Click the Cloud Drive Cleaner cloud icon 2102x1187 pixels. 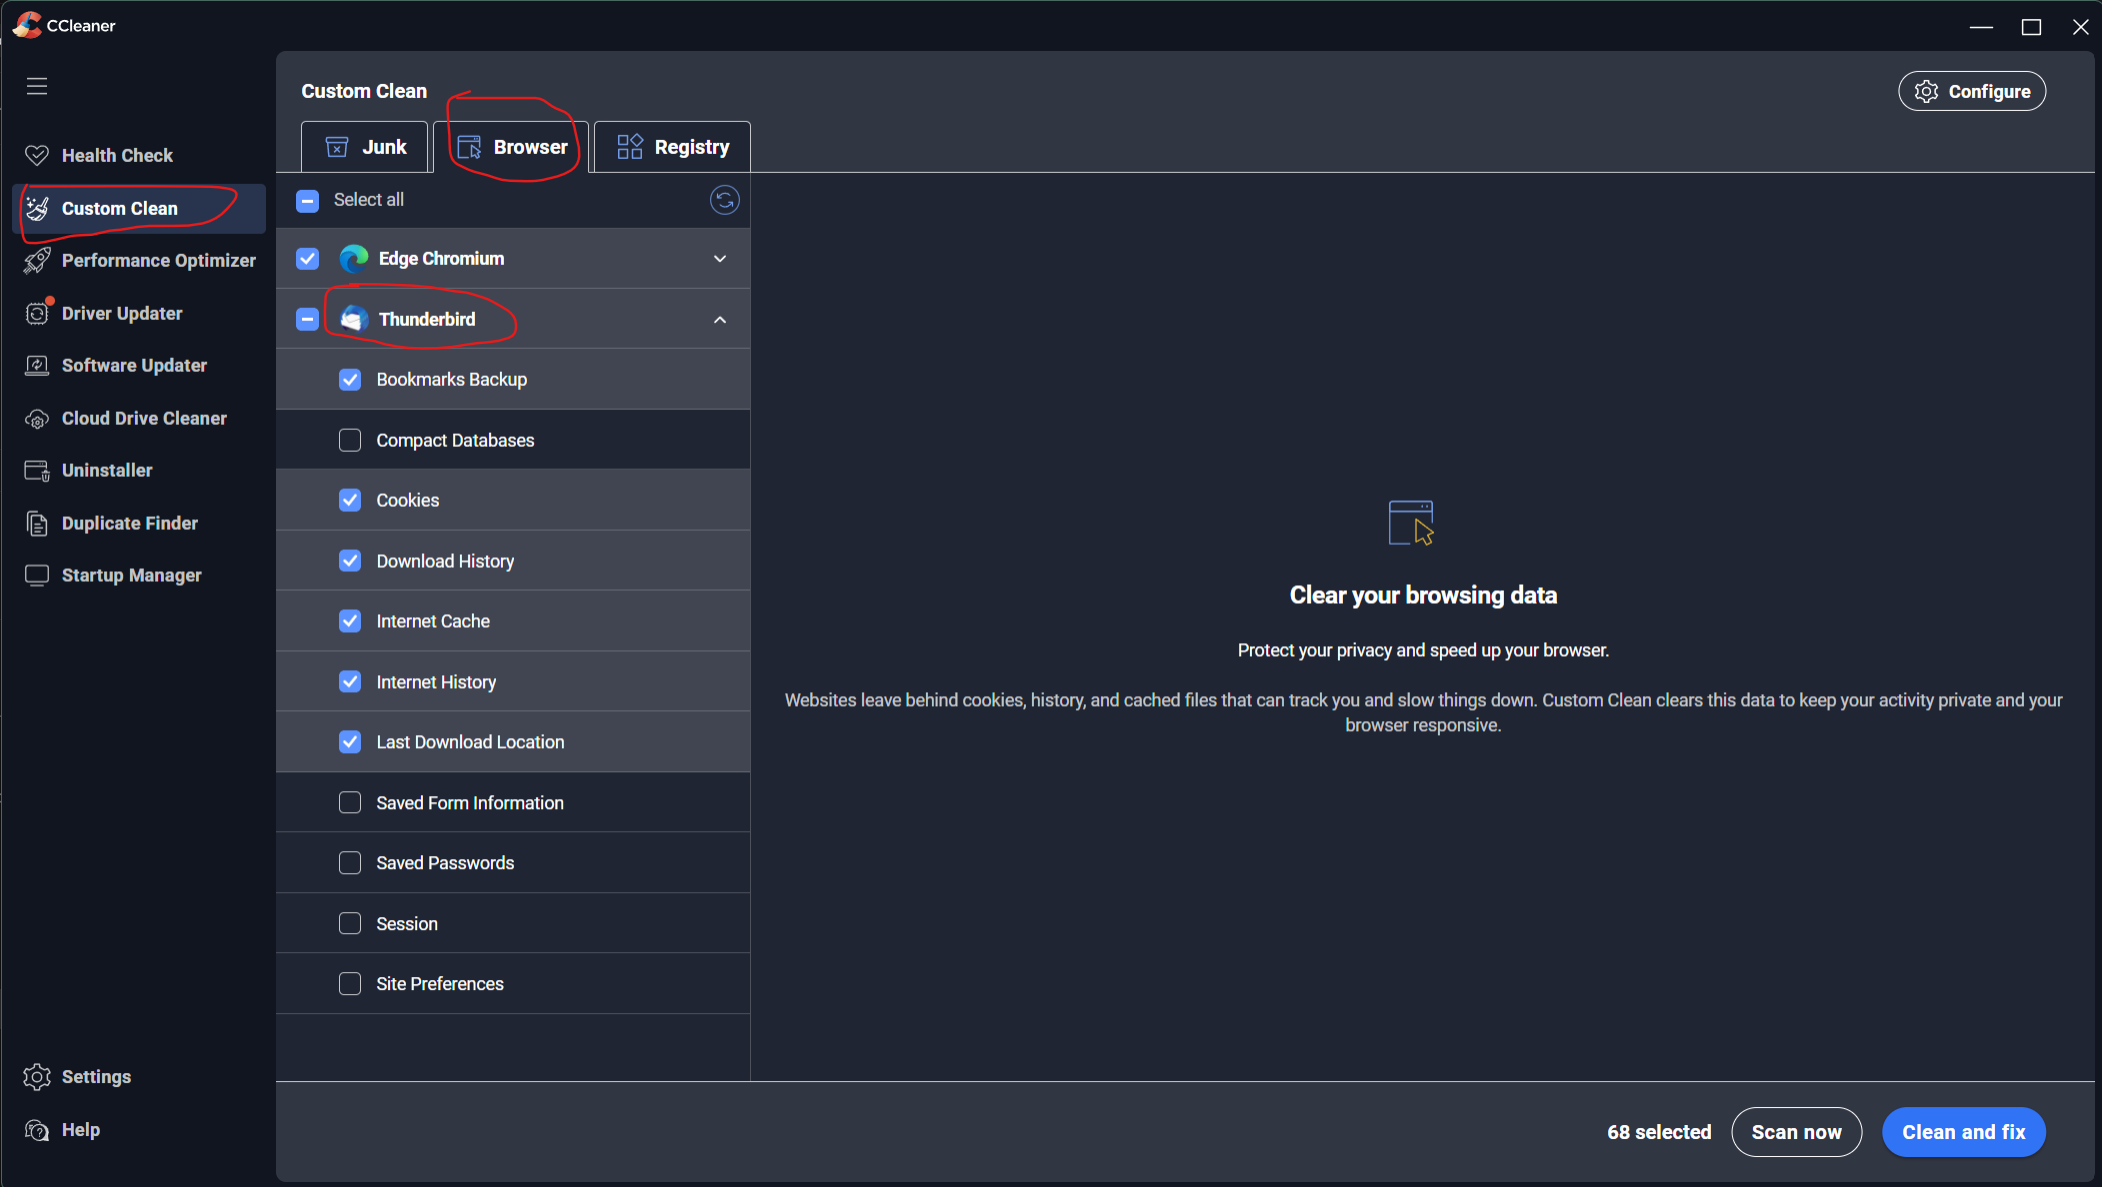point(37,419)
